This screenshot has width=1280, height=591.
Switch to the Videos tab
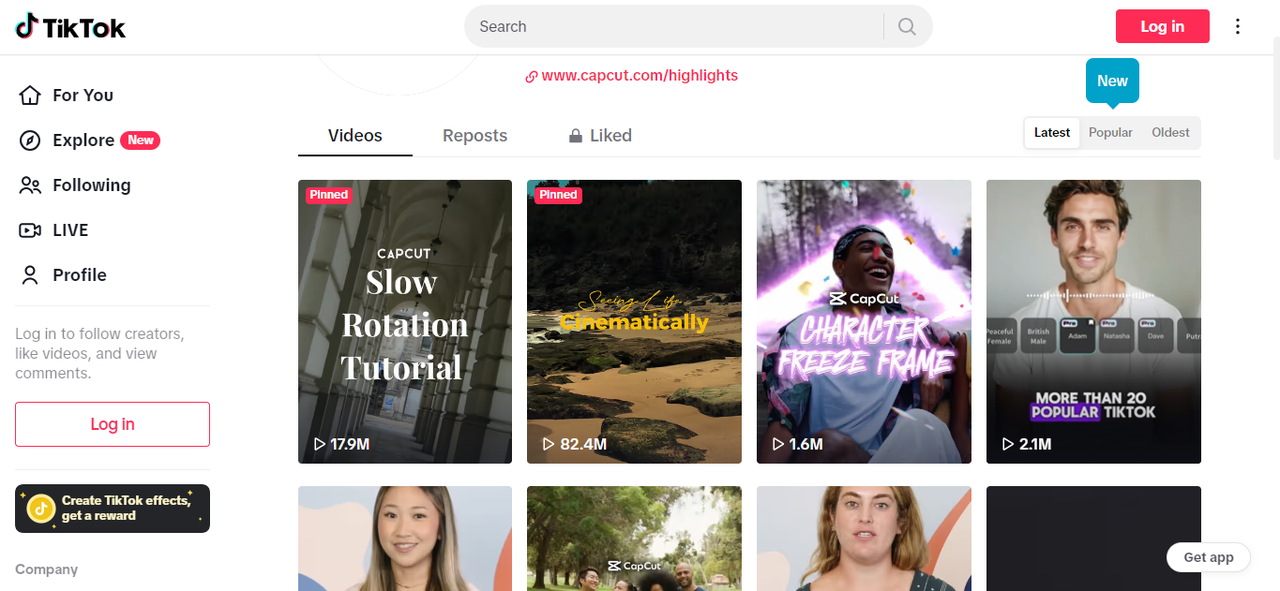coord(355,136)
